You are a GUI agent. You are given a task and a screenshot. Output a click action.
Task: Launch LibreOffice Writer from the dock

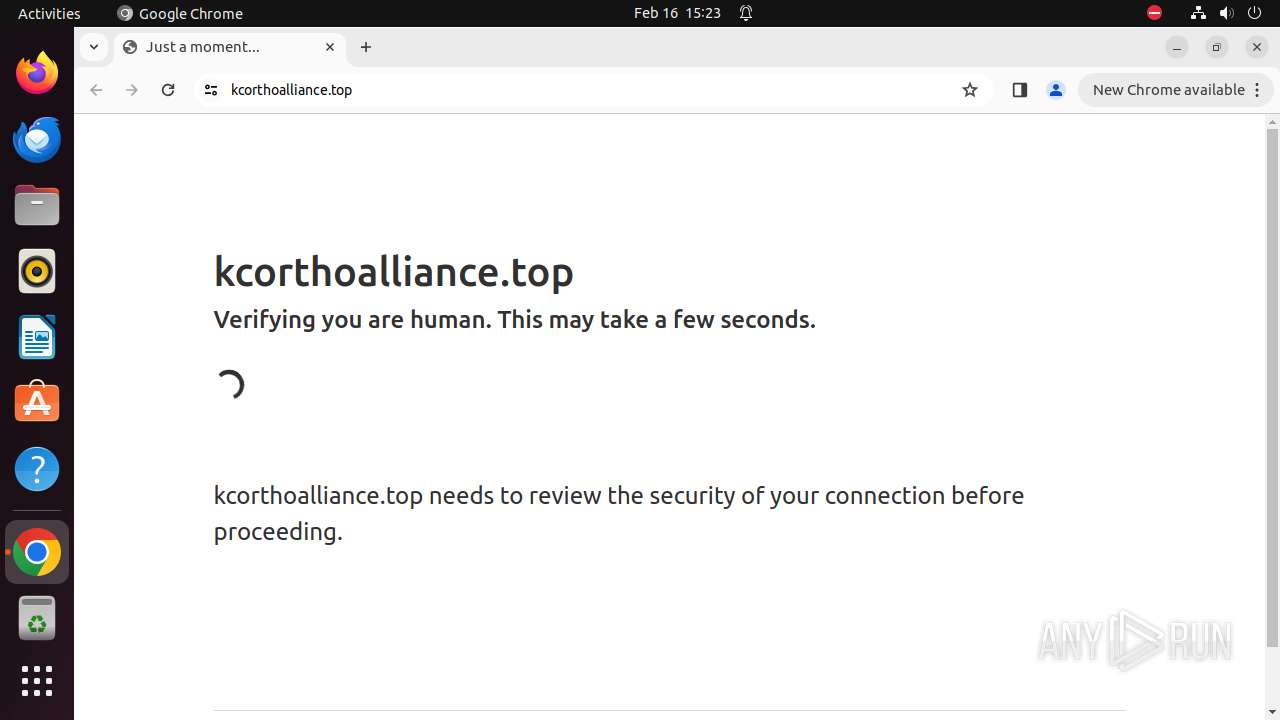click(x=37, y=337)
